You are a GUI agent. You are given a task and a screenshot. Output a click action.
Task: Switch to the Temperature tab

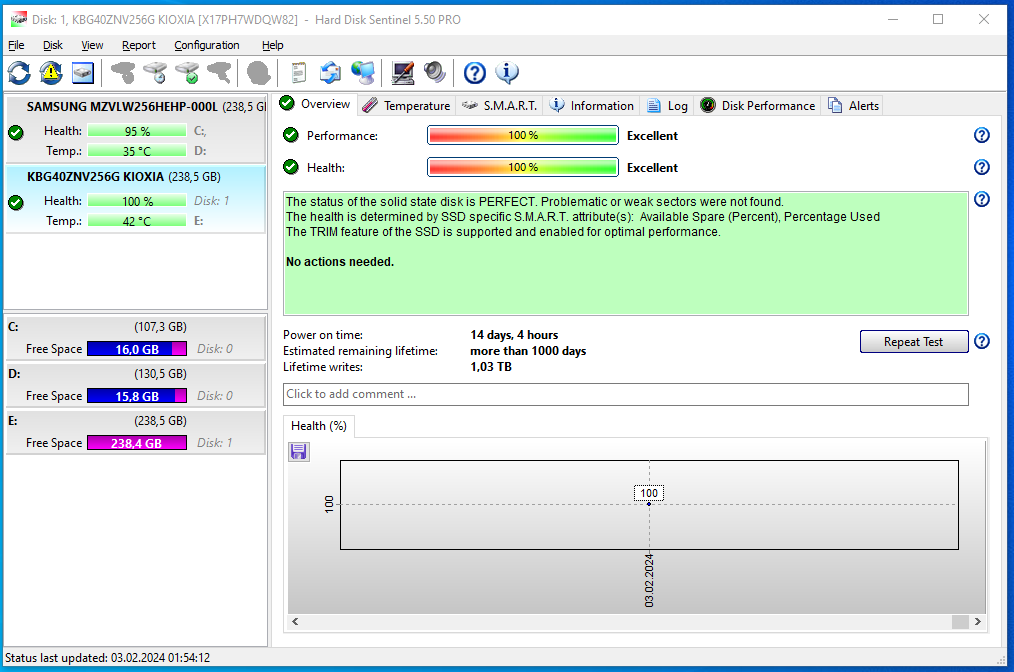pyautogui.click(x=406, y=105)
